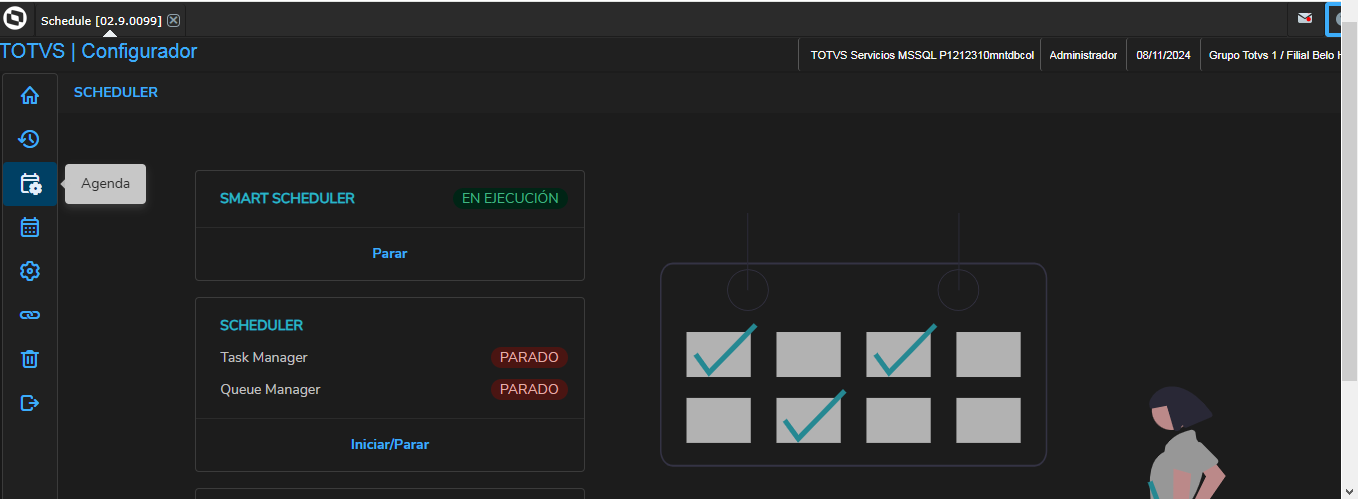Click the Queue Manager label
This screenshot has height=499, width=1358.
[x=270, y=389]
